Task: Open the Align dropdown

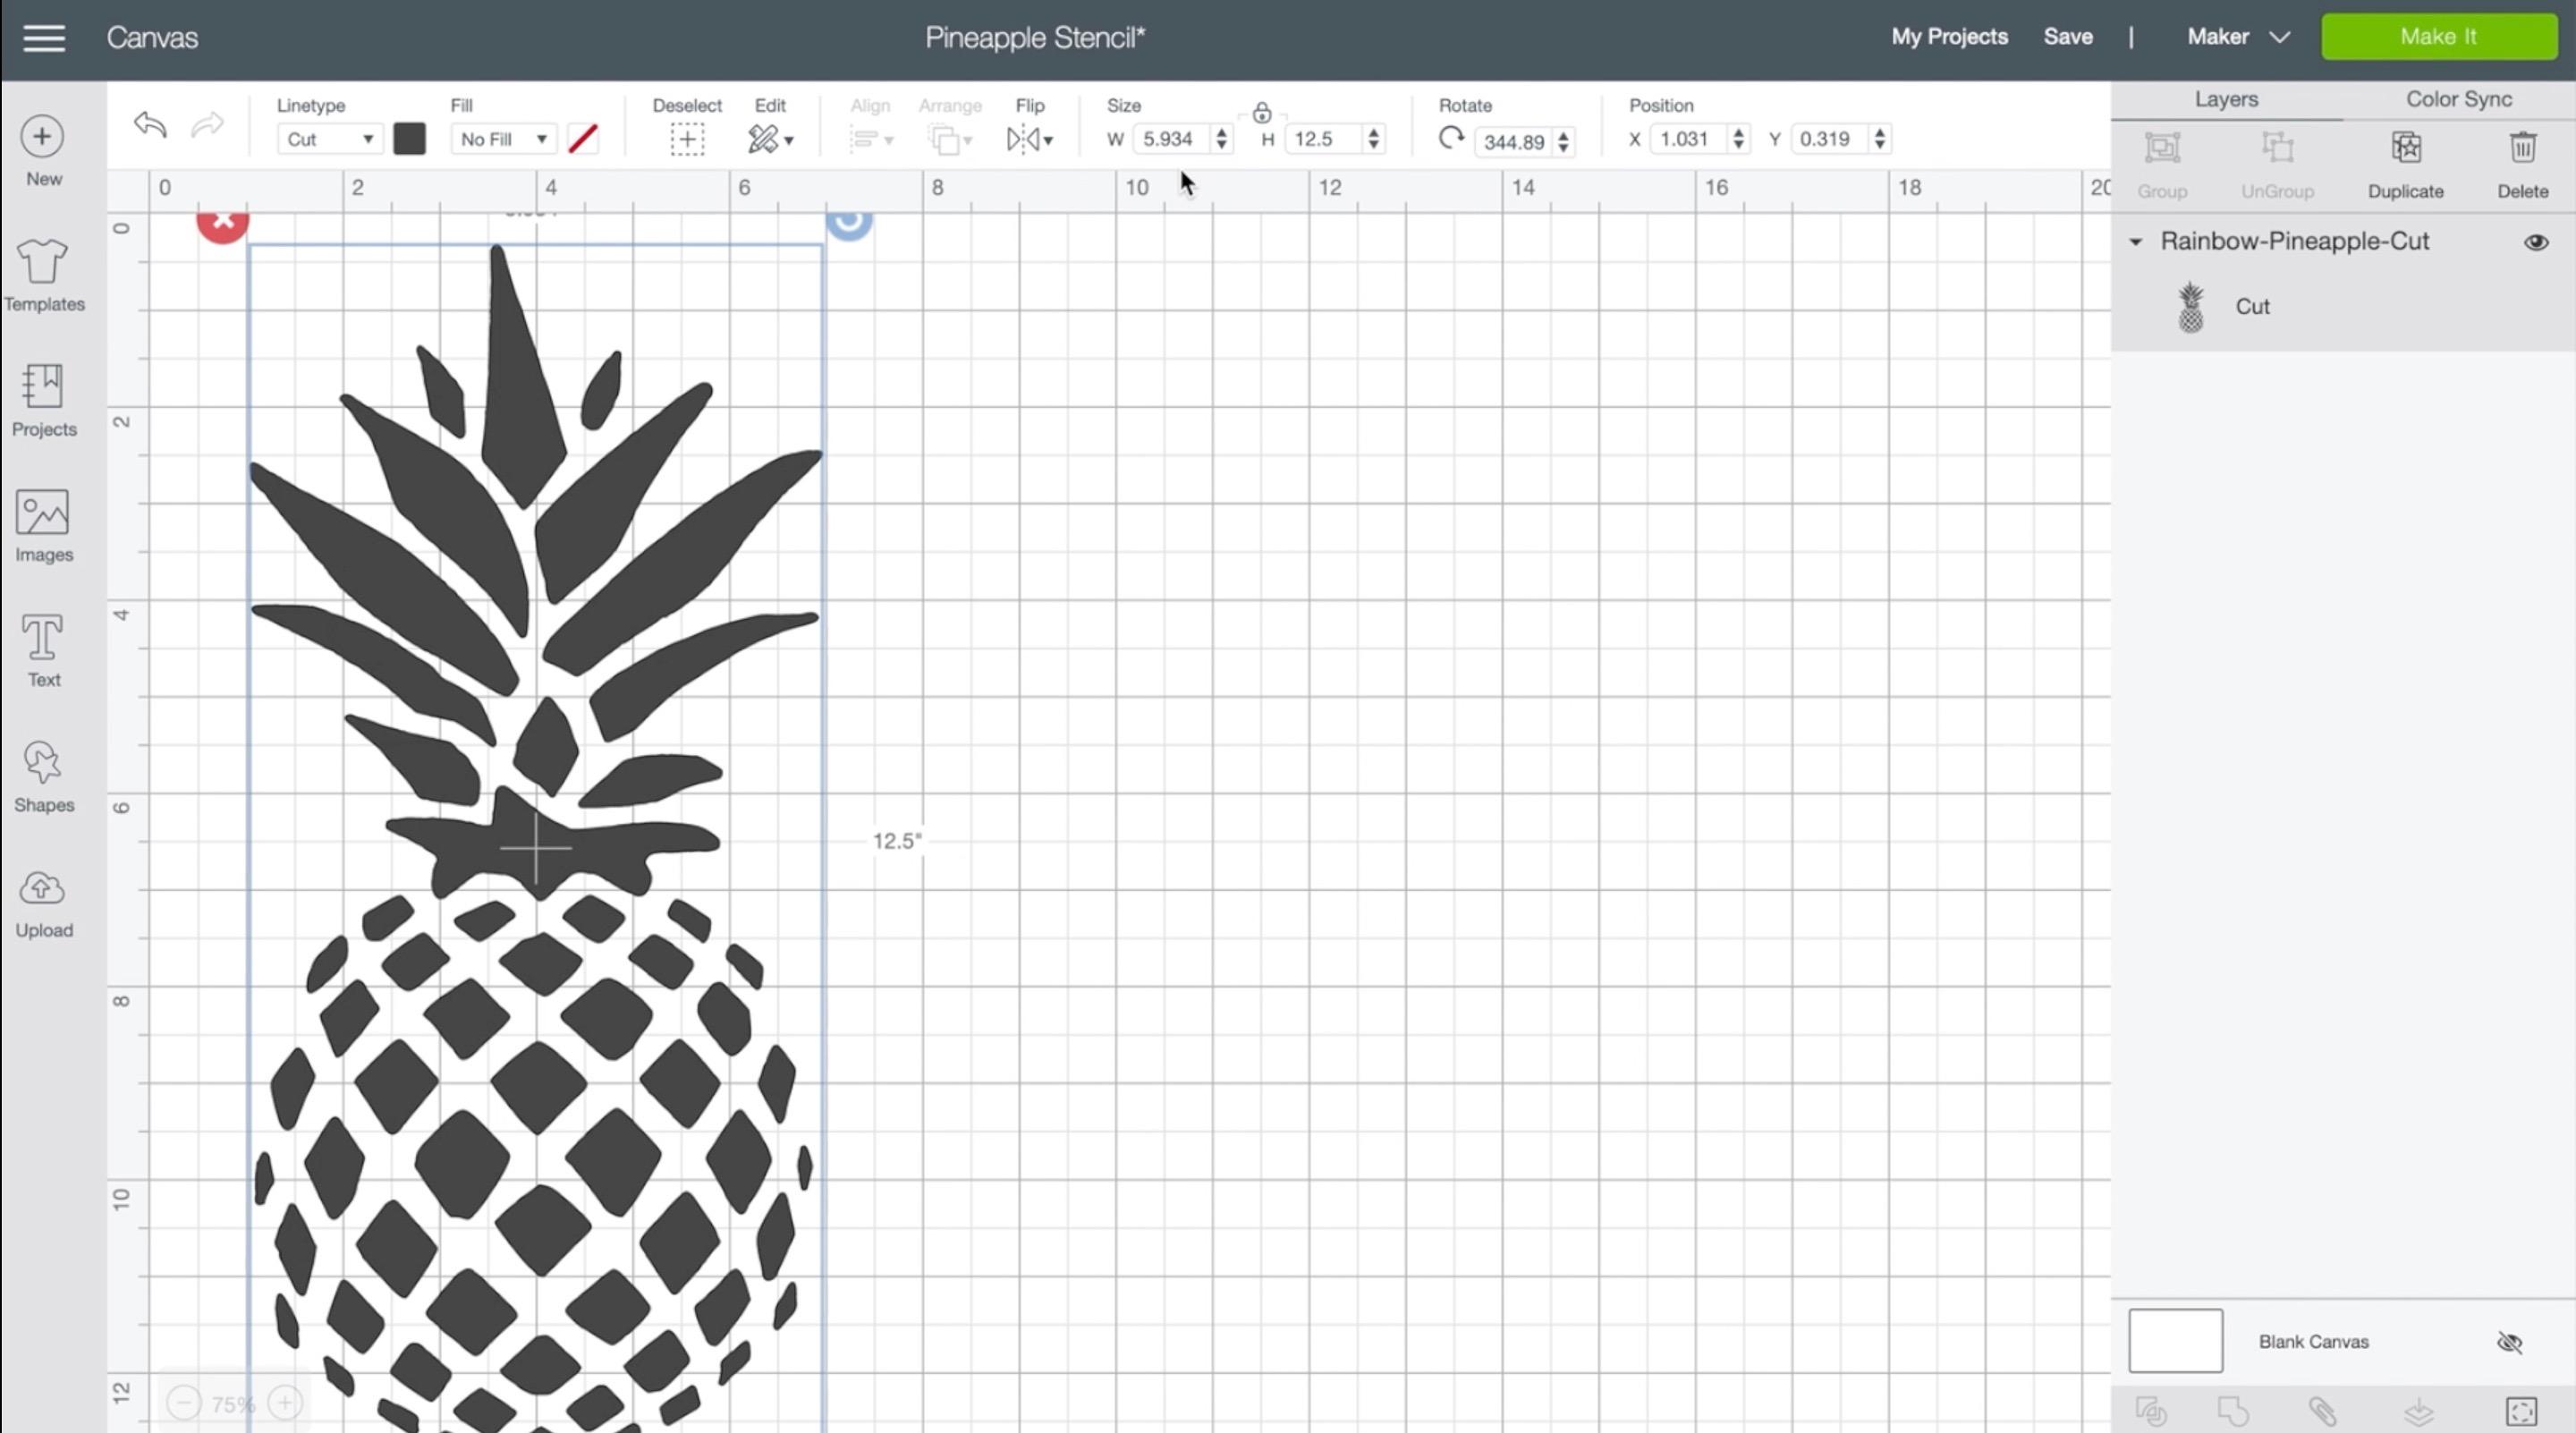Action: tap(870, 139)
